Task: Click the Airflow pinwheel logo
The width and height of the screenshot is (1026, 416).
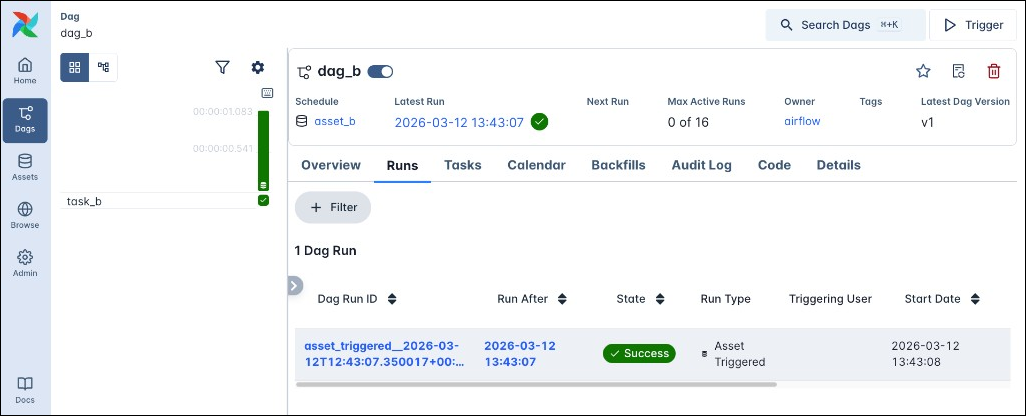Action: click(x=25, y=25)
